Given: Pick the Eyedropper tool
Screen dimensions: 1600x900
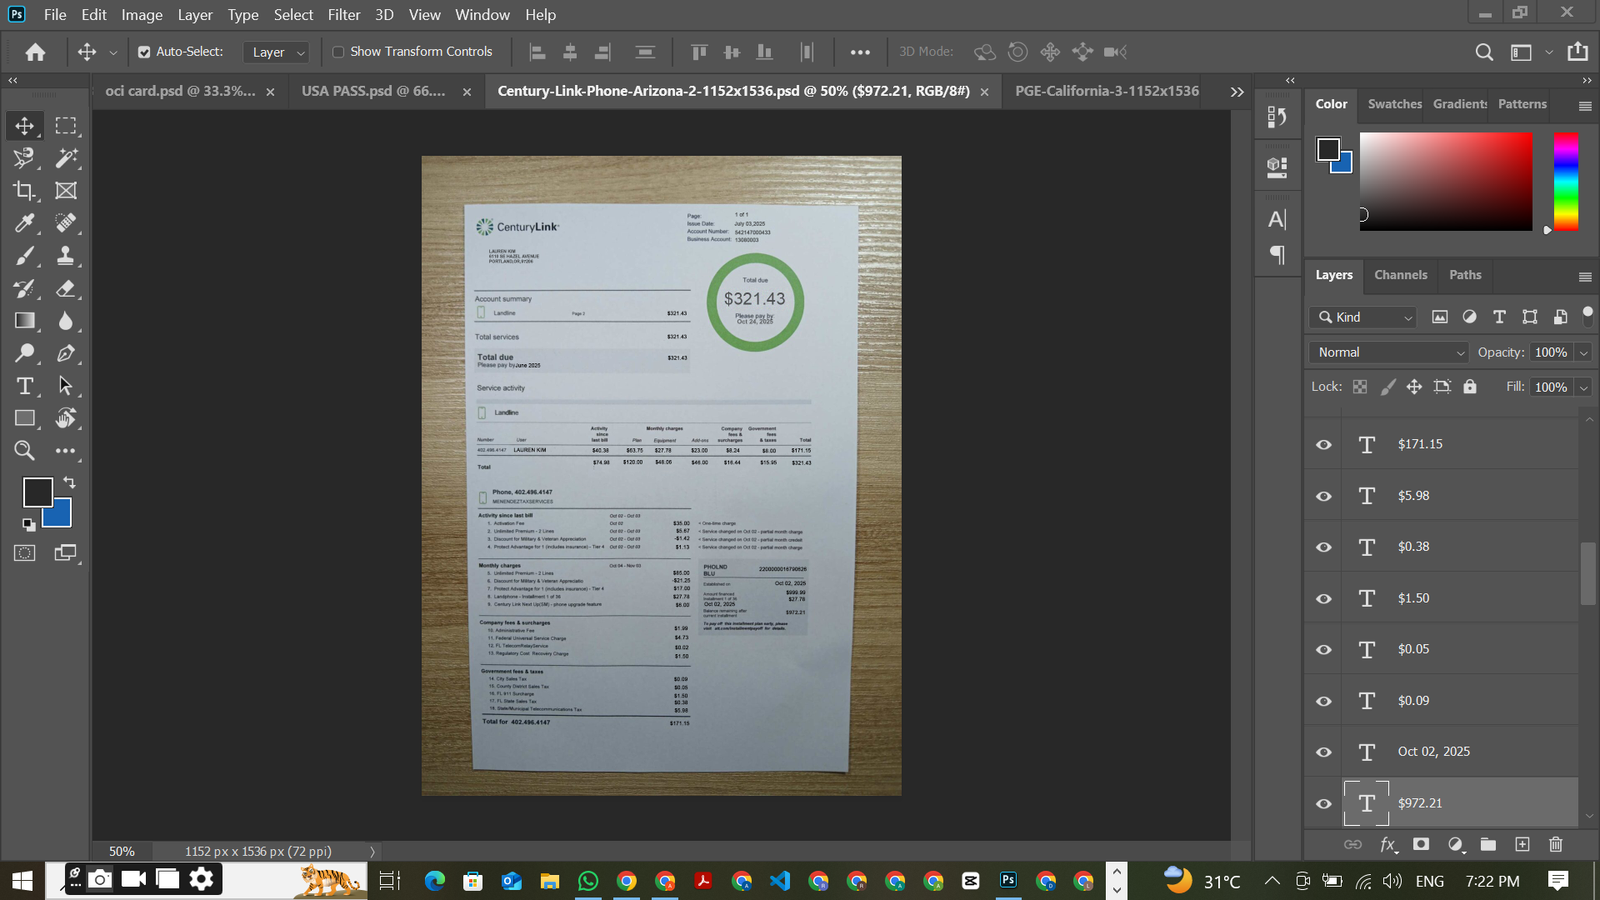Looking at the screenshot, I should coord(25,223).
